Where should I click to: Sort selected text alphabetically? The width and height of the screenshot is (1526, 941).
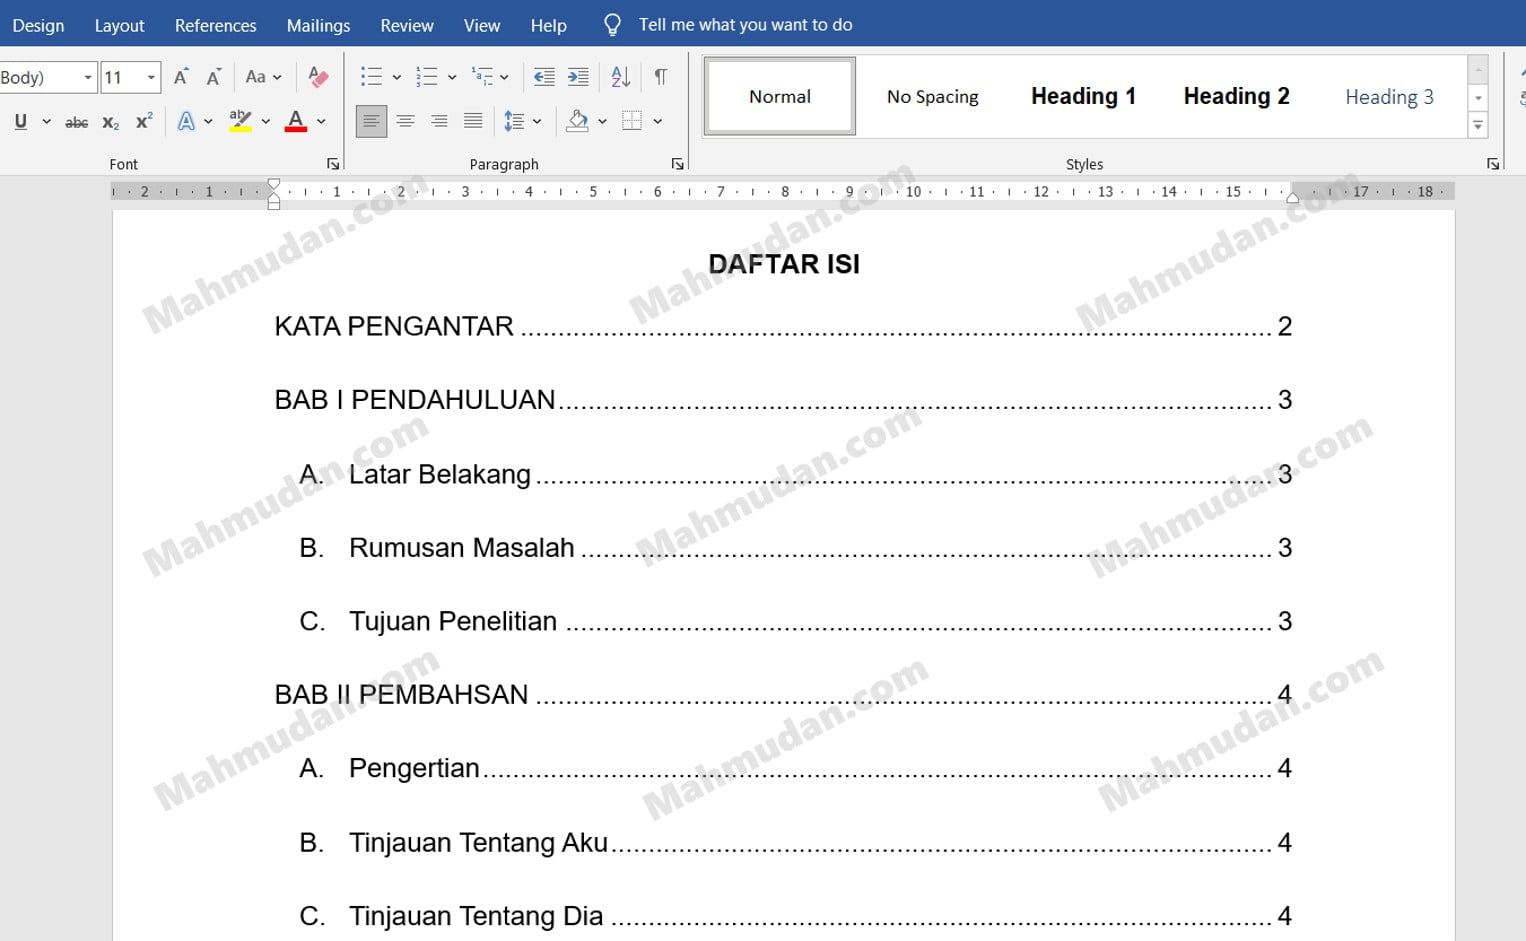tap(621, 77)
